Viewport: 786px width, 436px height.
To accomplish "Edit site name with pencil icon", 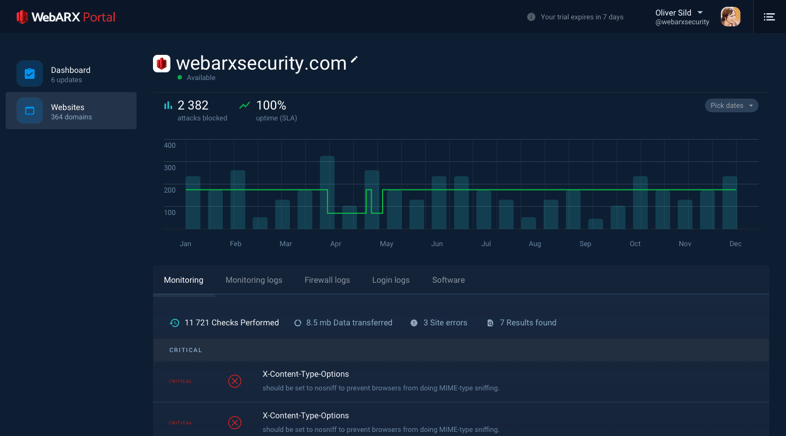I will pyautogui.click(x=354, y=60).
